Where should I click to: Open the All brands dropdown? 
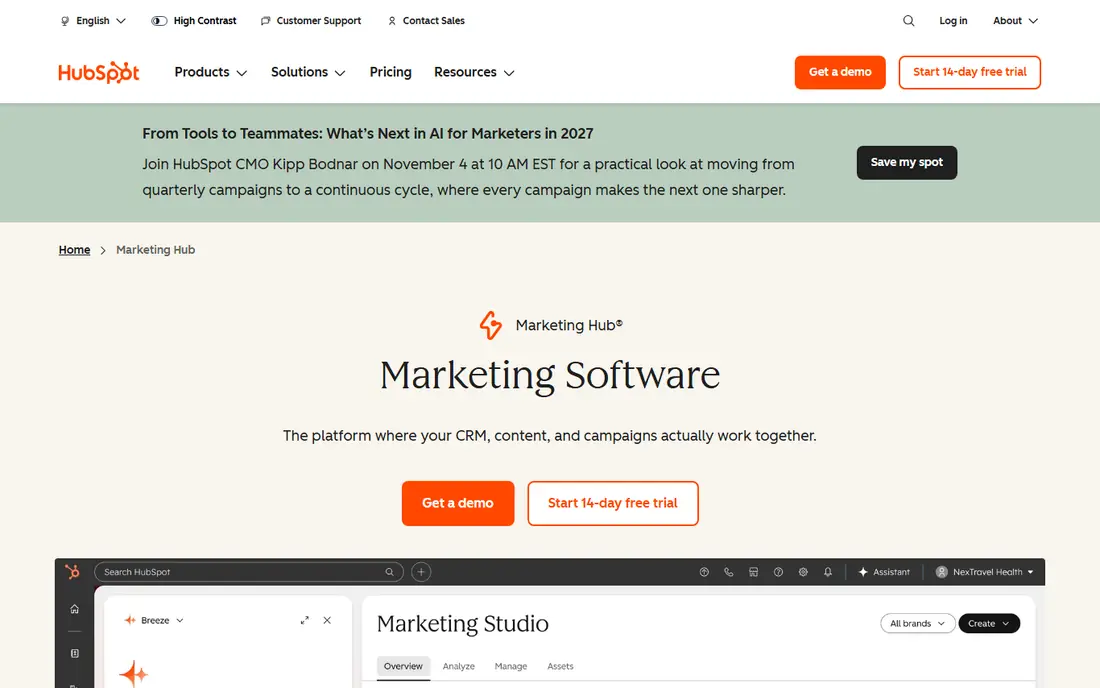click(x=918, y=623)
